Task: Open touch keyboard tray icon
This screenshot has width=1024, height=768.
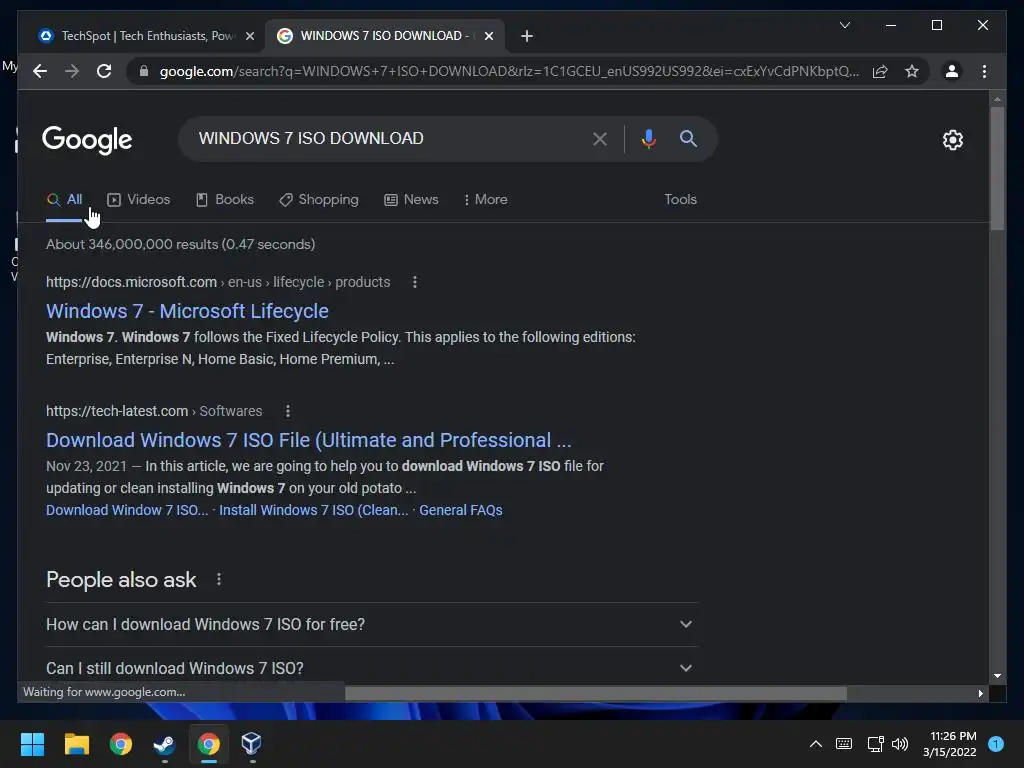Action: (x=844, y=744)
